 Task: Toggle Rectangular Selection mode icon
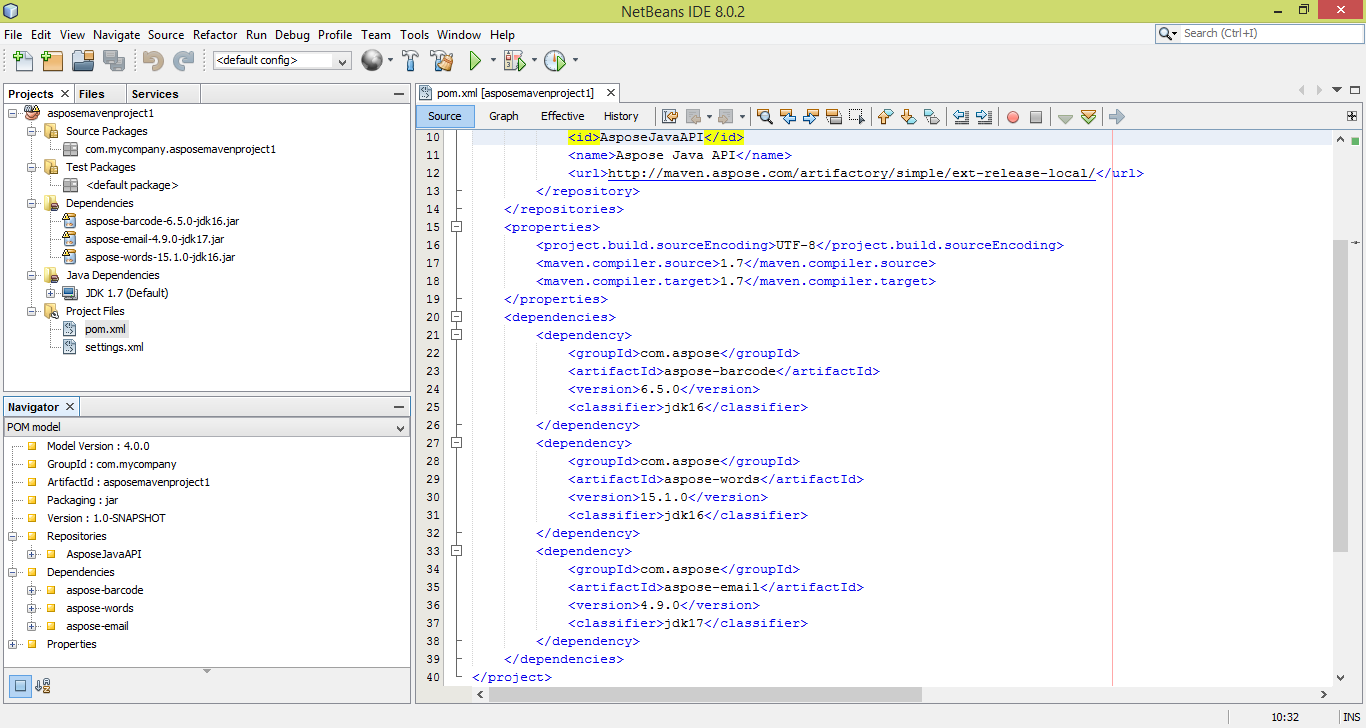point(857,117)
